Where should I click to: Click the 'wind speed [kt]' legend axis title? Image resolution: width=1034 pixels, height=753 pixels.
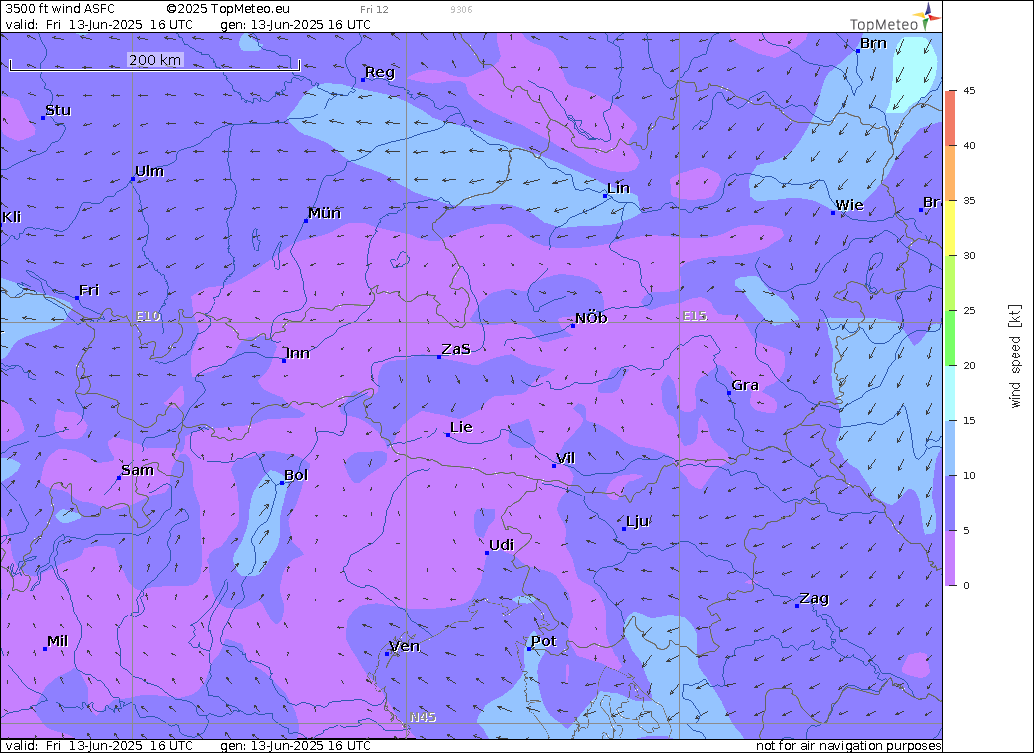1015,357
